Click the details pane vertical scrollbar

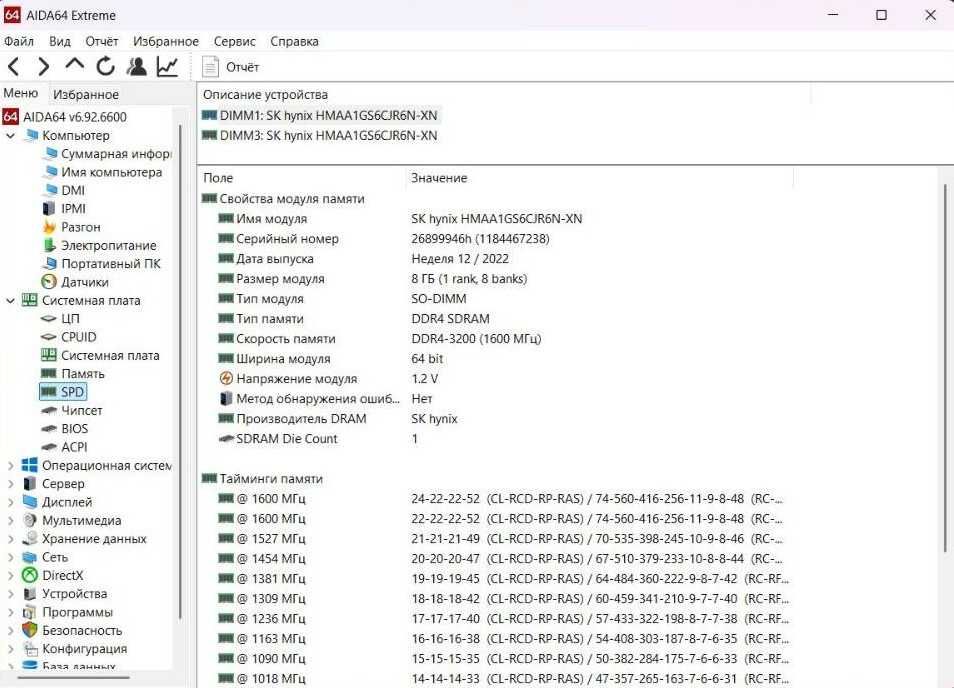945,369
